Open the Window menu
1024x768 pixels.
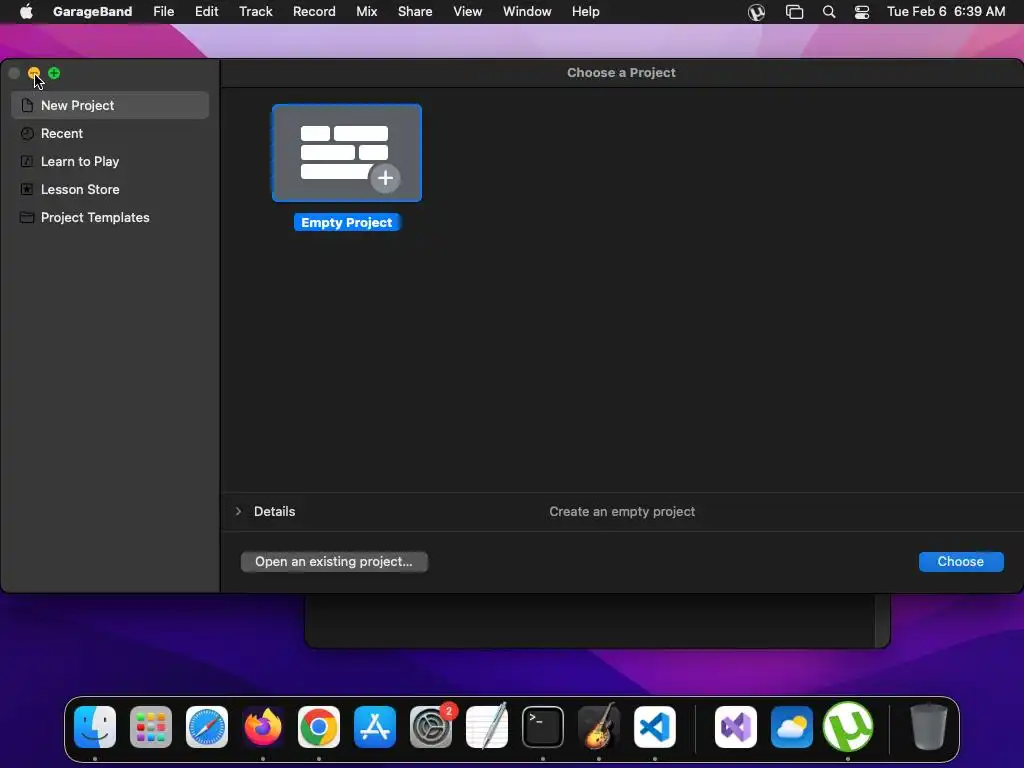527,12
